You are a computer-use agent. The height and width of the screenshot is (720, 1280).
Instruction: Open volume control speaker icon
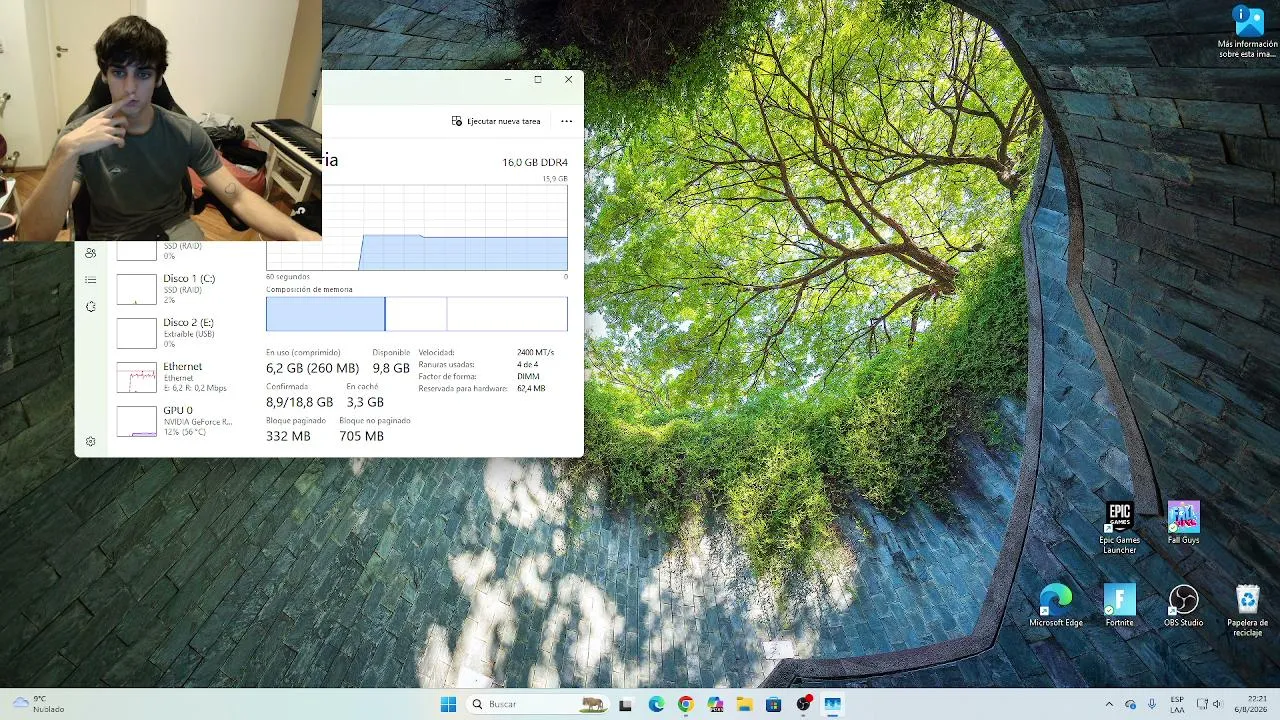(1217, 704)
